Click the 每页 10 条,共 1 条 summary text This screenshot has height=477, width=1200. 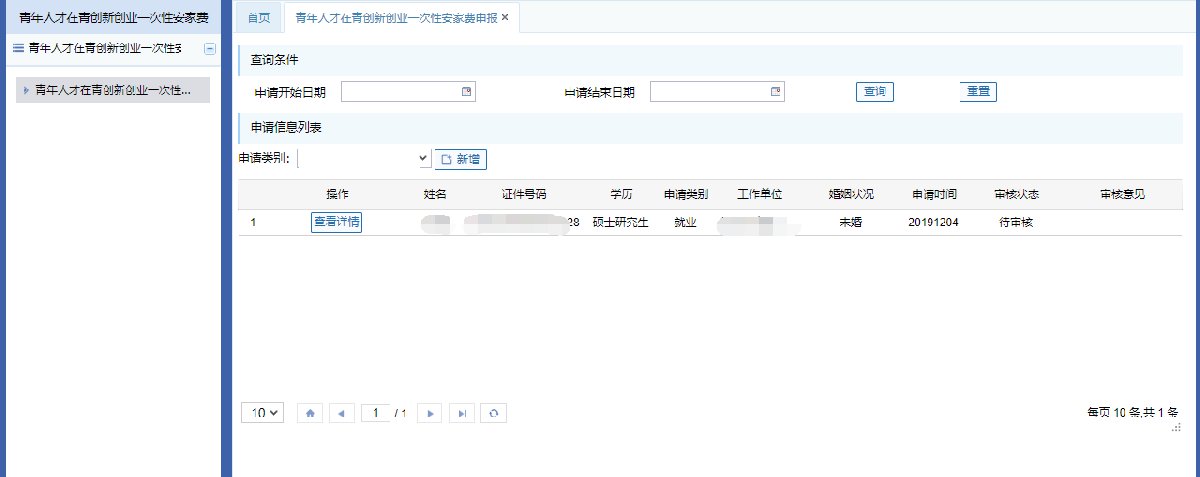tap(1133, 412)
